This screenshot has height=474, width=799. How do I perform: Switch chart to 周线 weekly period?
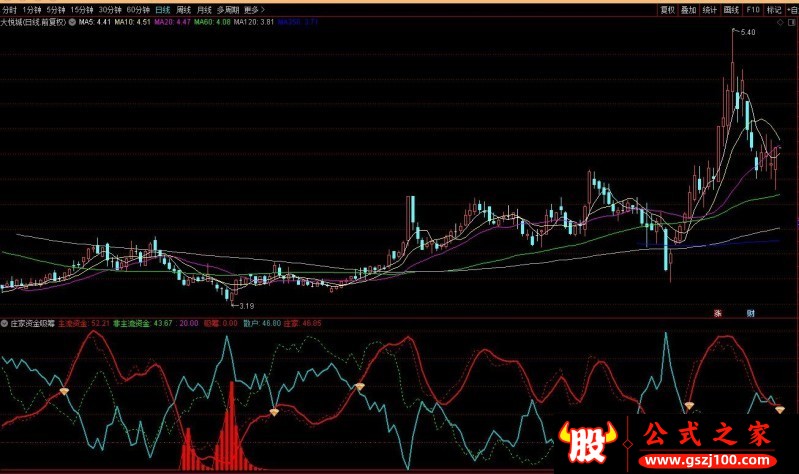[x=183, y=9]
